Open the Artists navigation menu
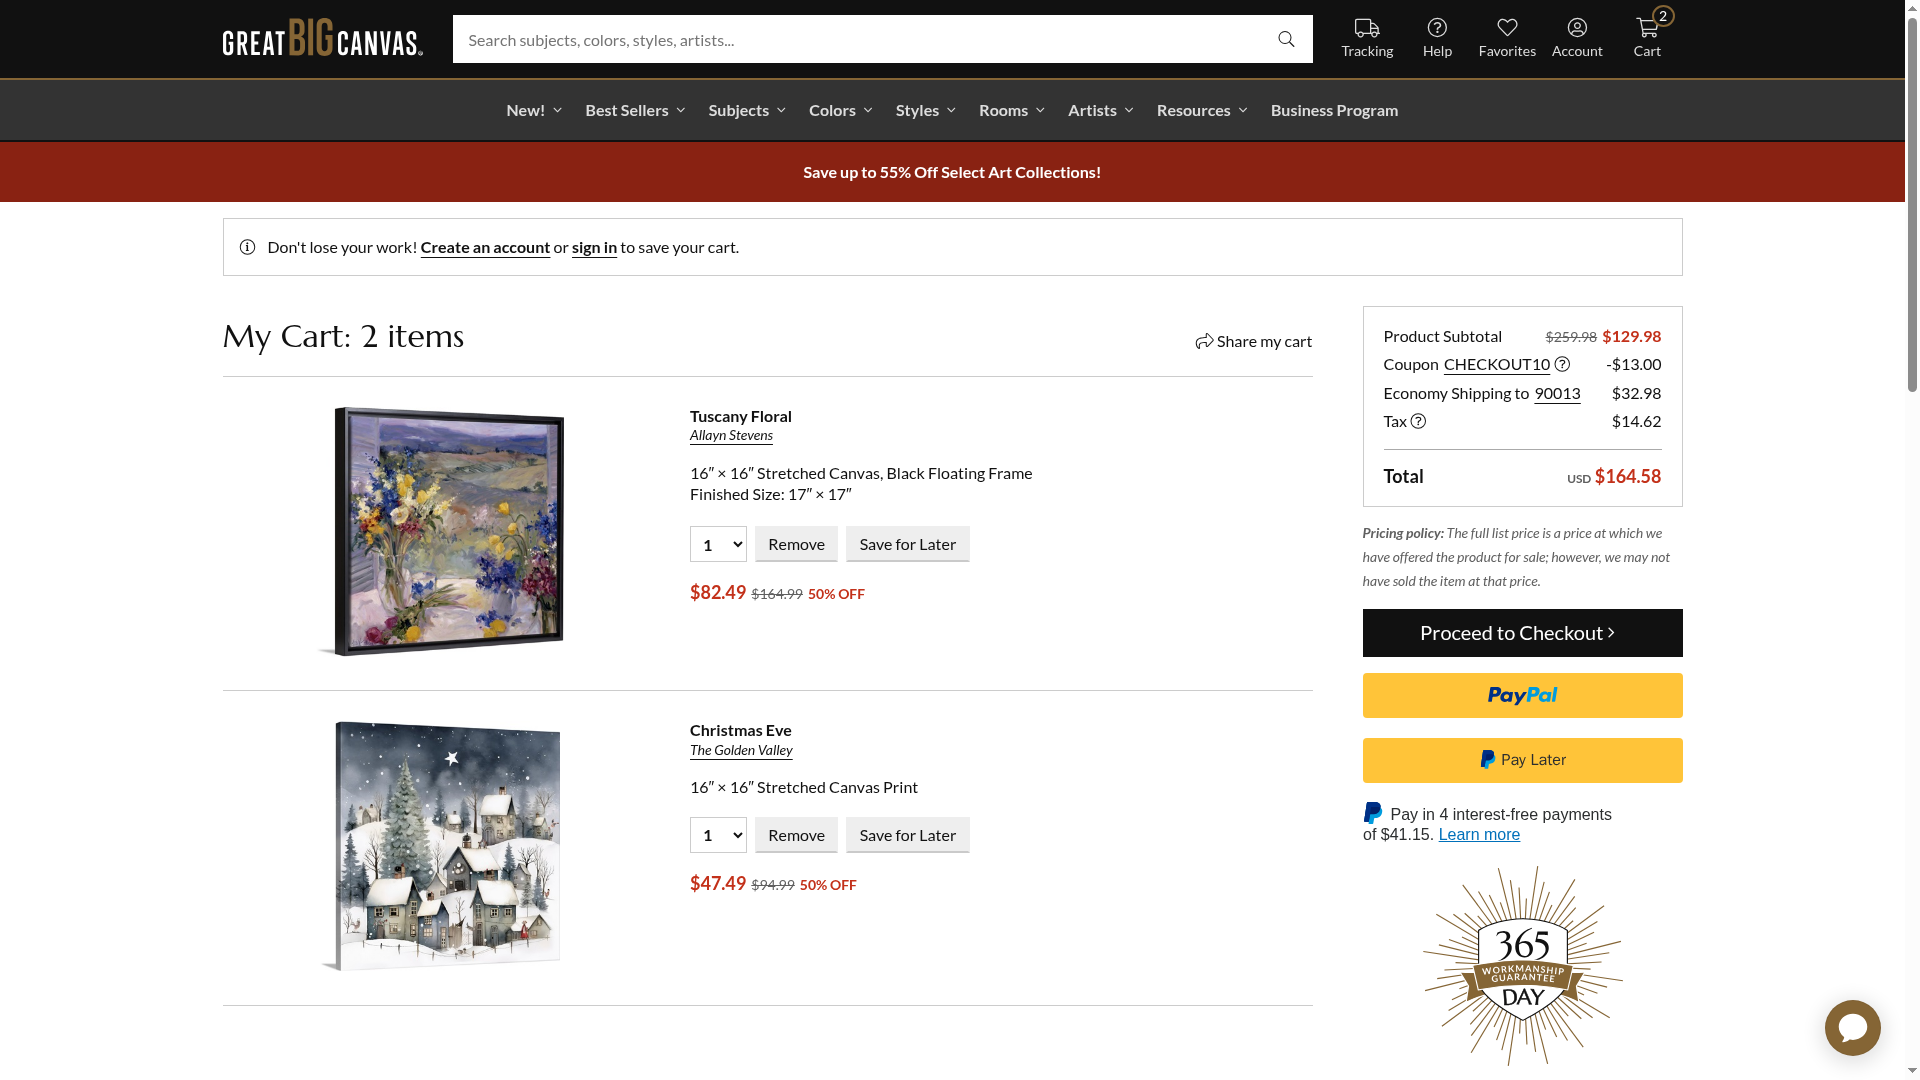Viewport: 1920px width, 1080px height. point(1100,110)
